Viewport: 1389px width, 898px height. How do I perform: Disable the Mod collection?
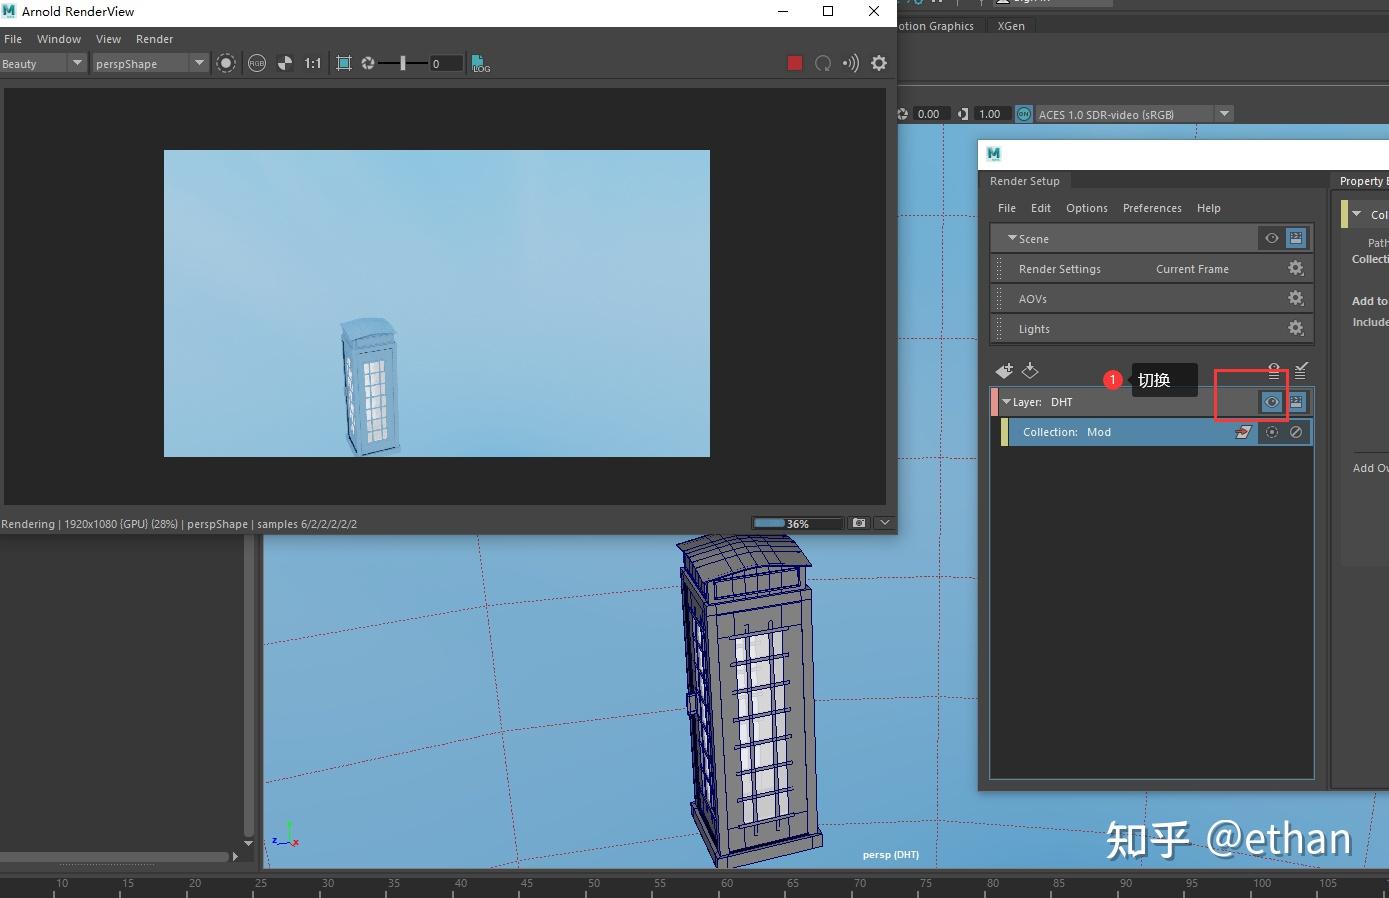tap(1296, 432)
